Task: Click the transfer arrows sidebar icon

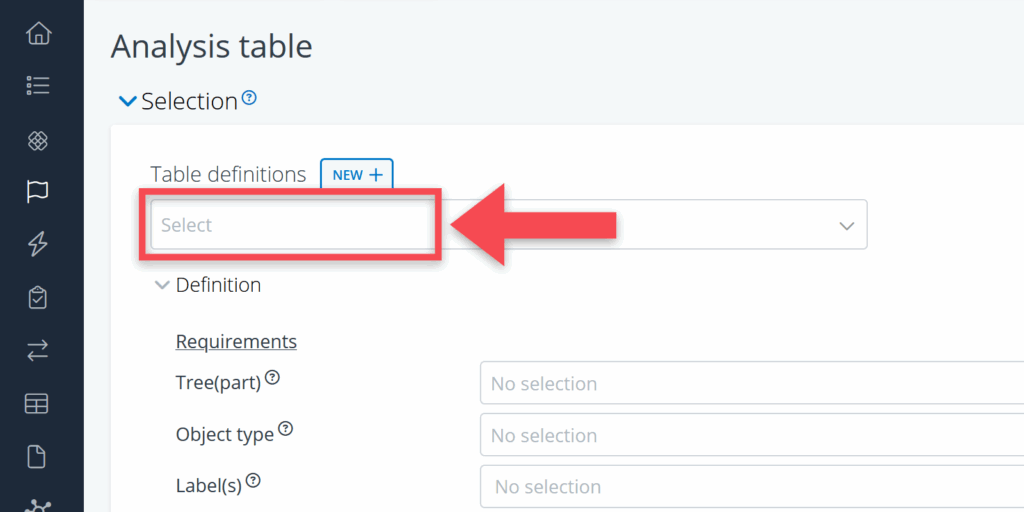Action: tap(38, 350)
